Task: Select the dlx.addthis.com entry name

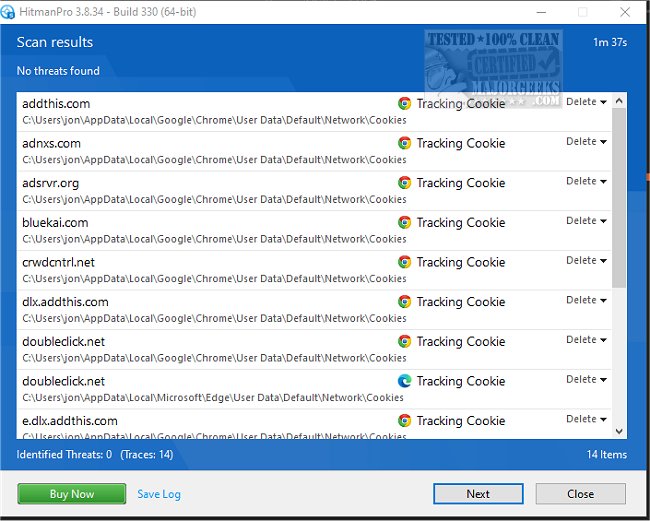Action: tap(65, 302)
